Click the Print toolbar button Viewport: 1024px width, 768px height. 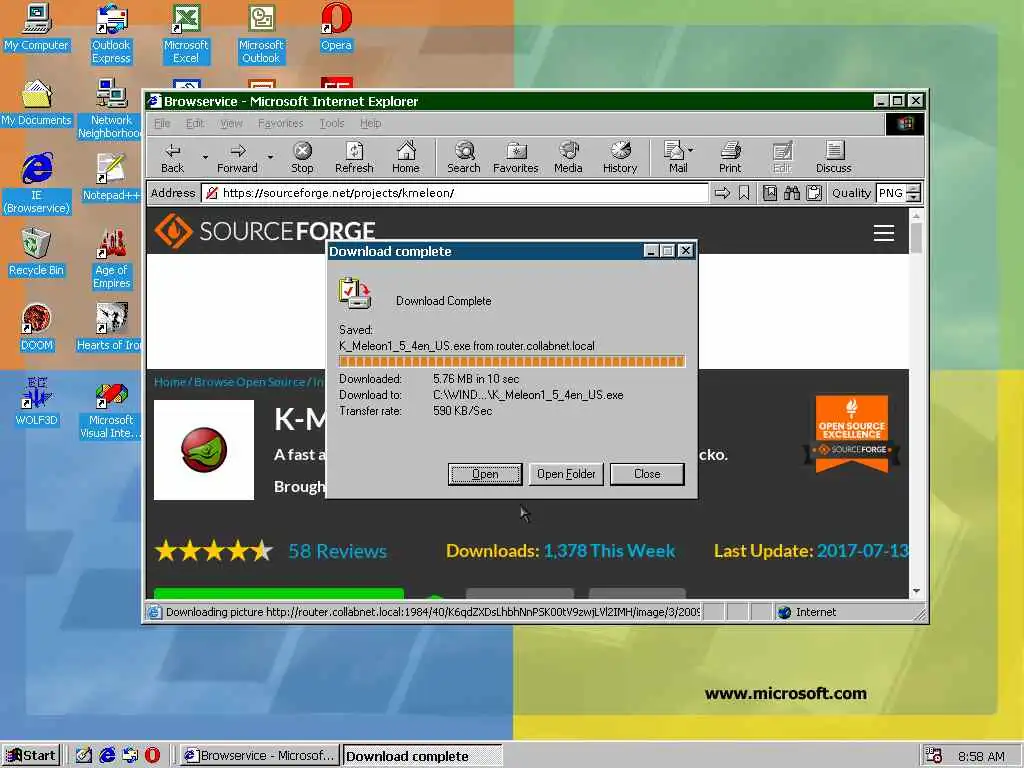730,158
